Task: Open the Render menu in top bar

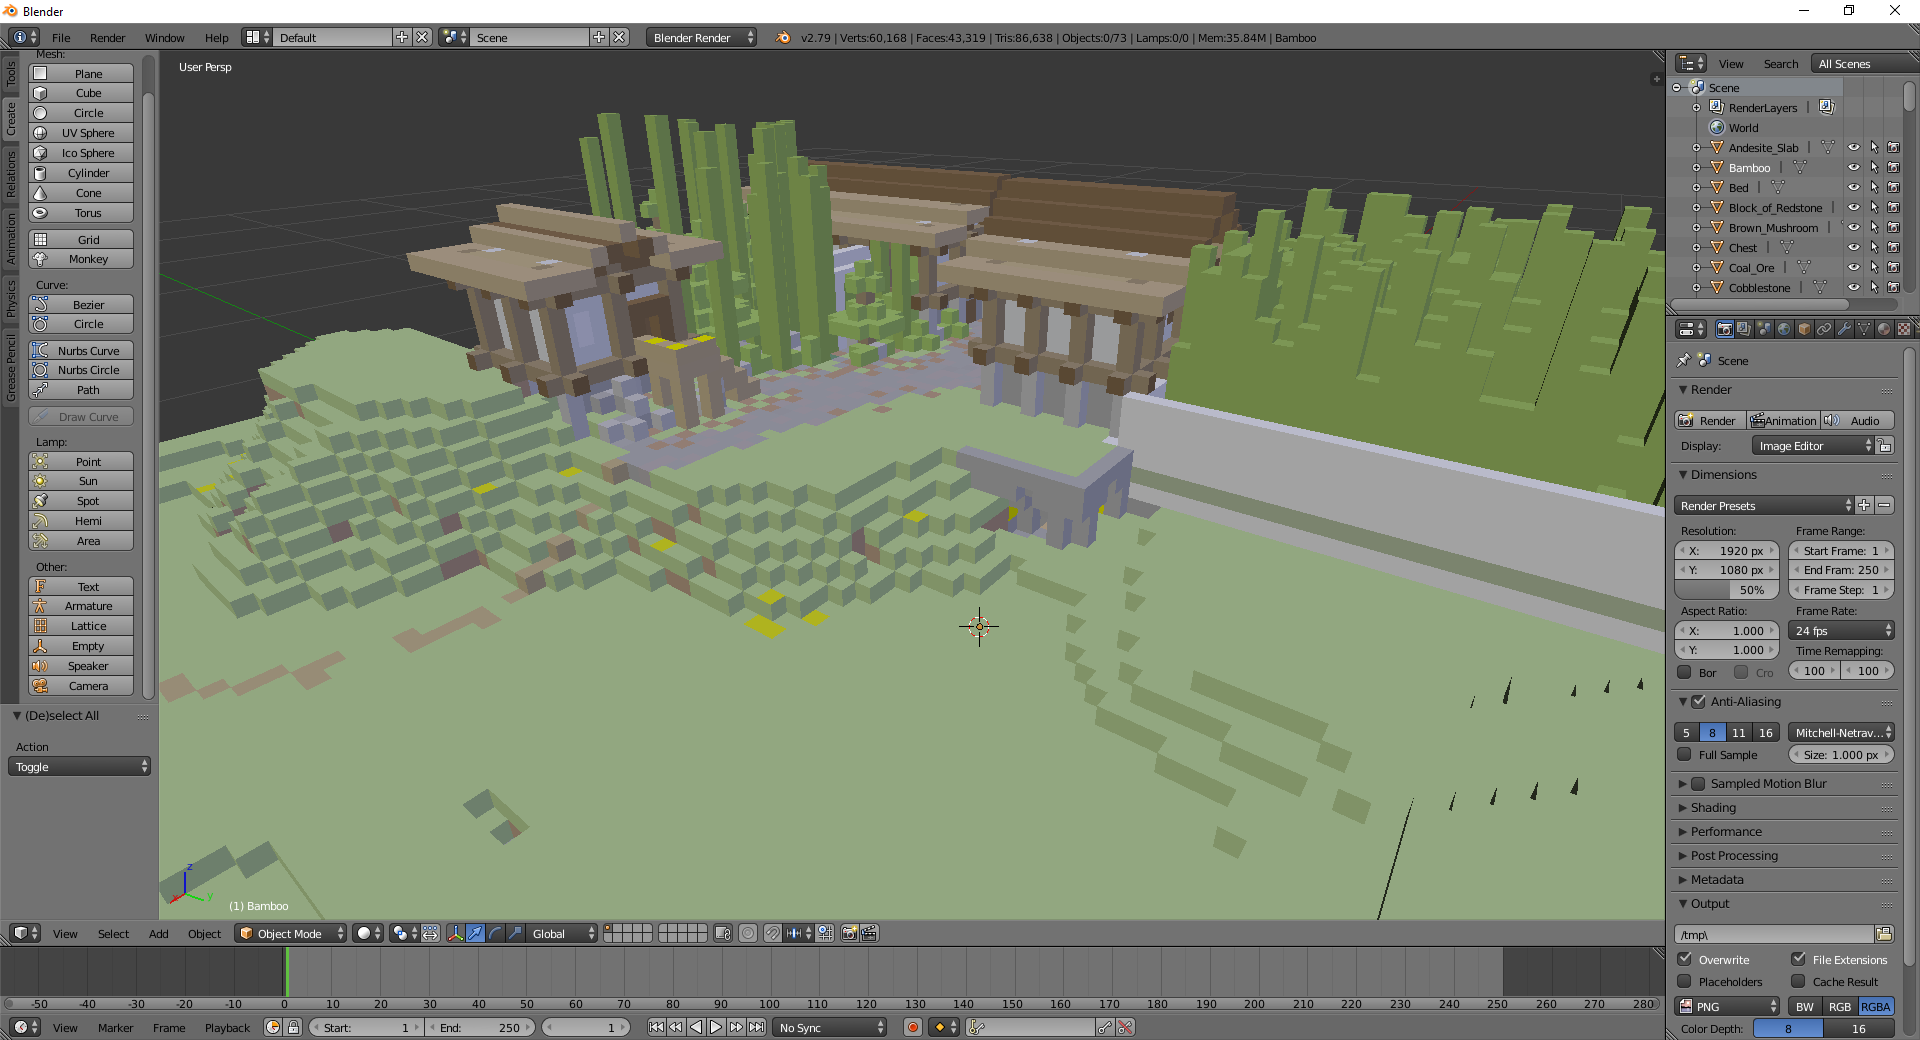Action: tap(107, 38)
